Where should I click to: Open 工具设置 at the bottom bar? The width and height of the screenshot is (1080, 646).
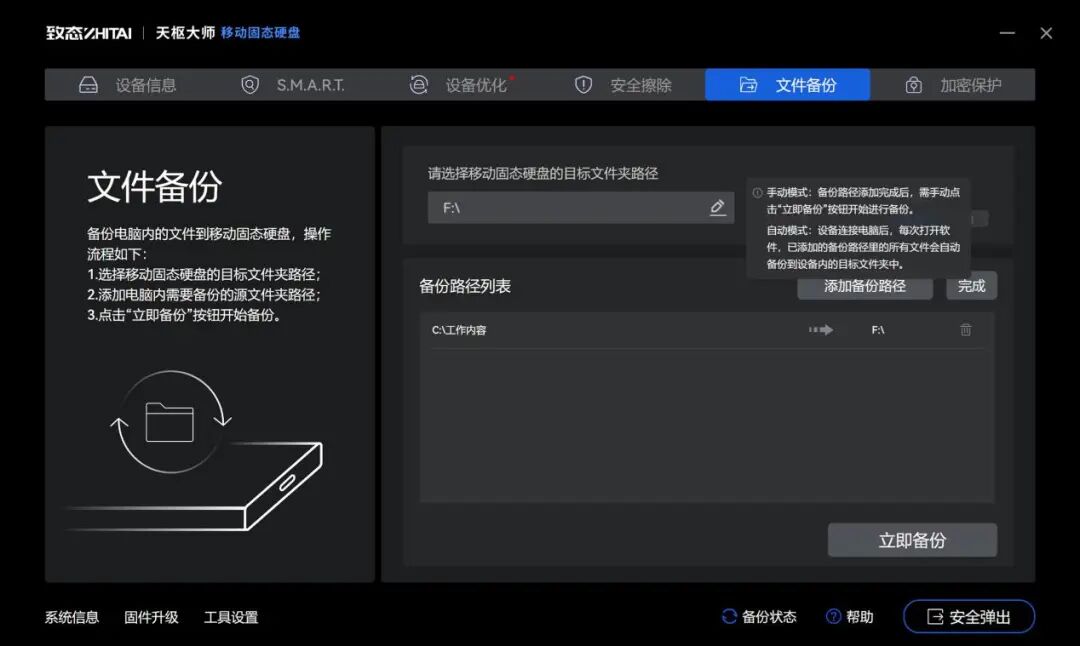(x=233, y=617)
